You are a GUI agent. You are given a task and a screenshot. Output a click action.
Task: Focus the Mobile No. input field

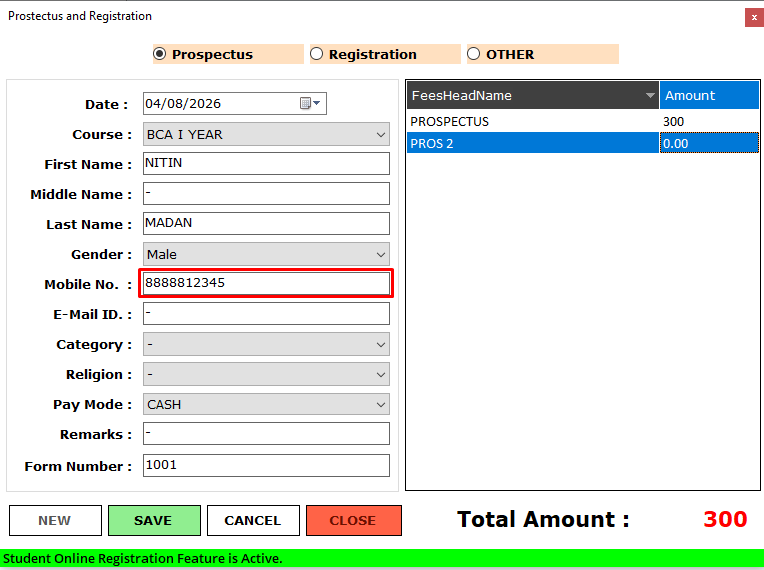pyautogui.click(x=266, y=283)
